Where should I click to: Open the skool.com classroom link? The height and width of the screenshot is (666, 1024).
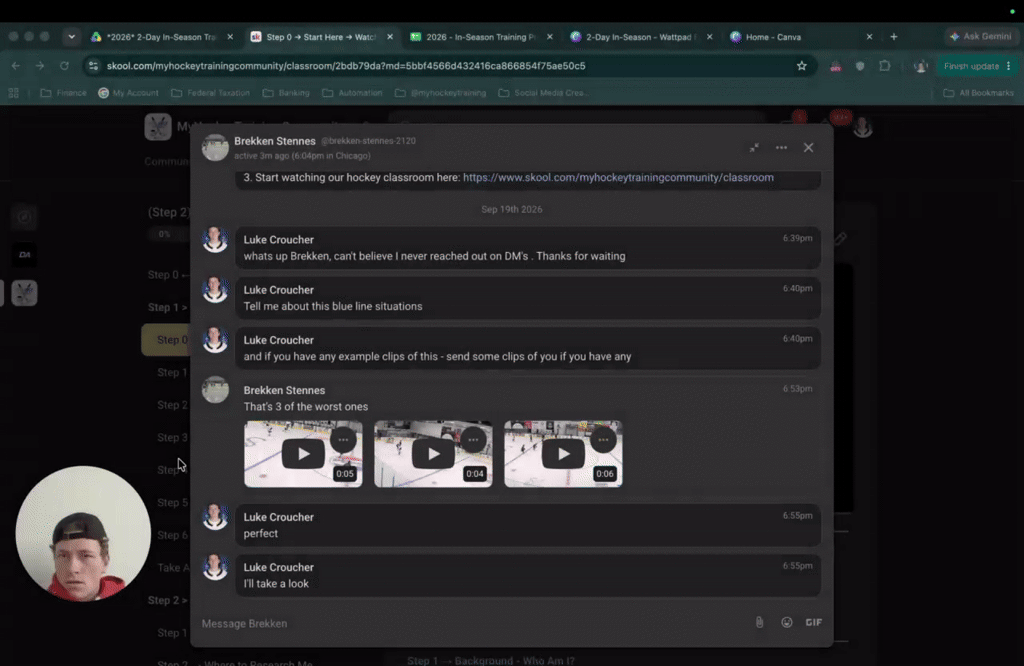pos(618,178)
